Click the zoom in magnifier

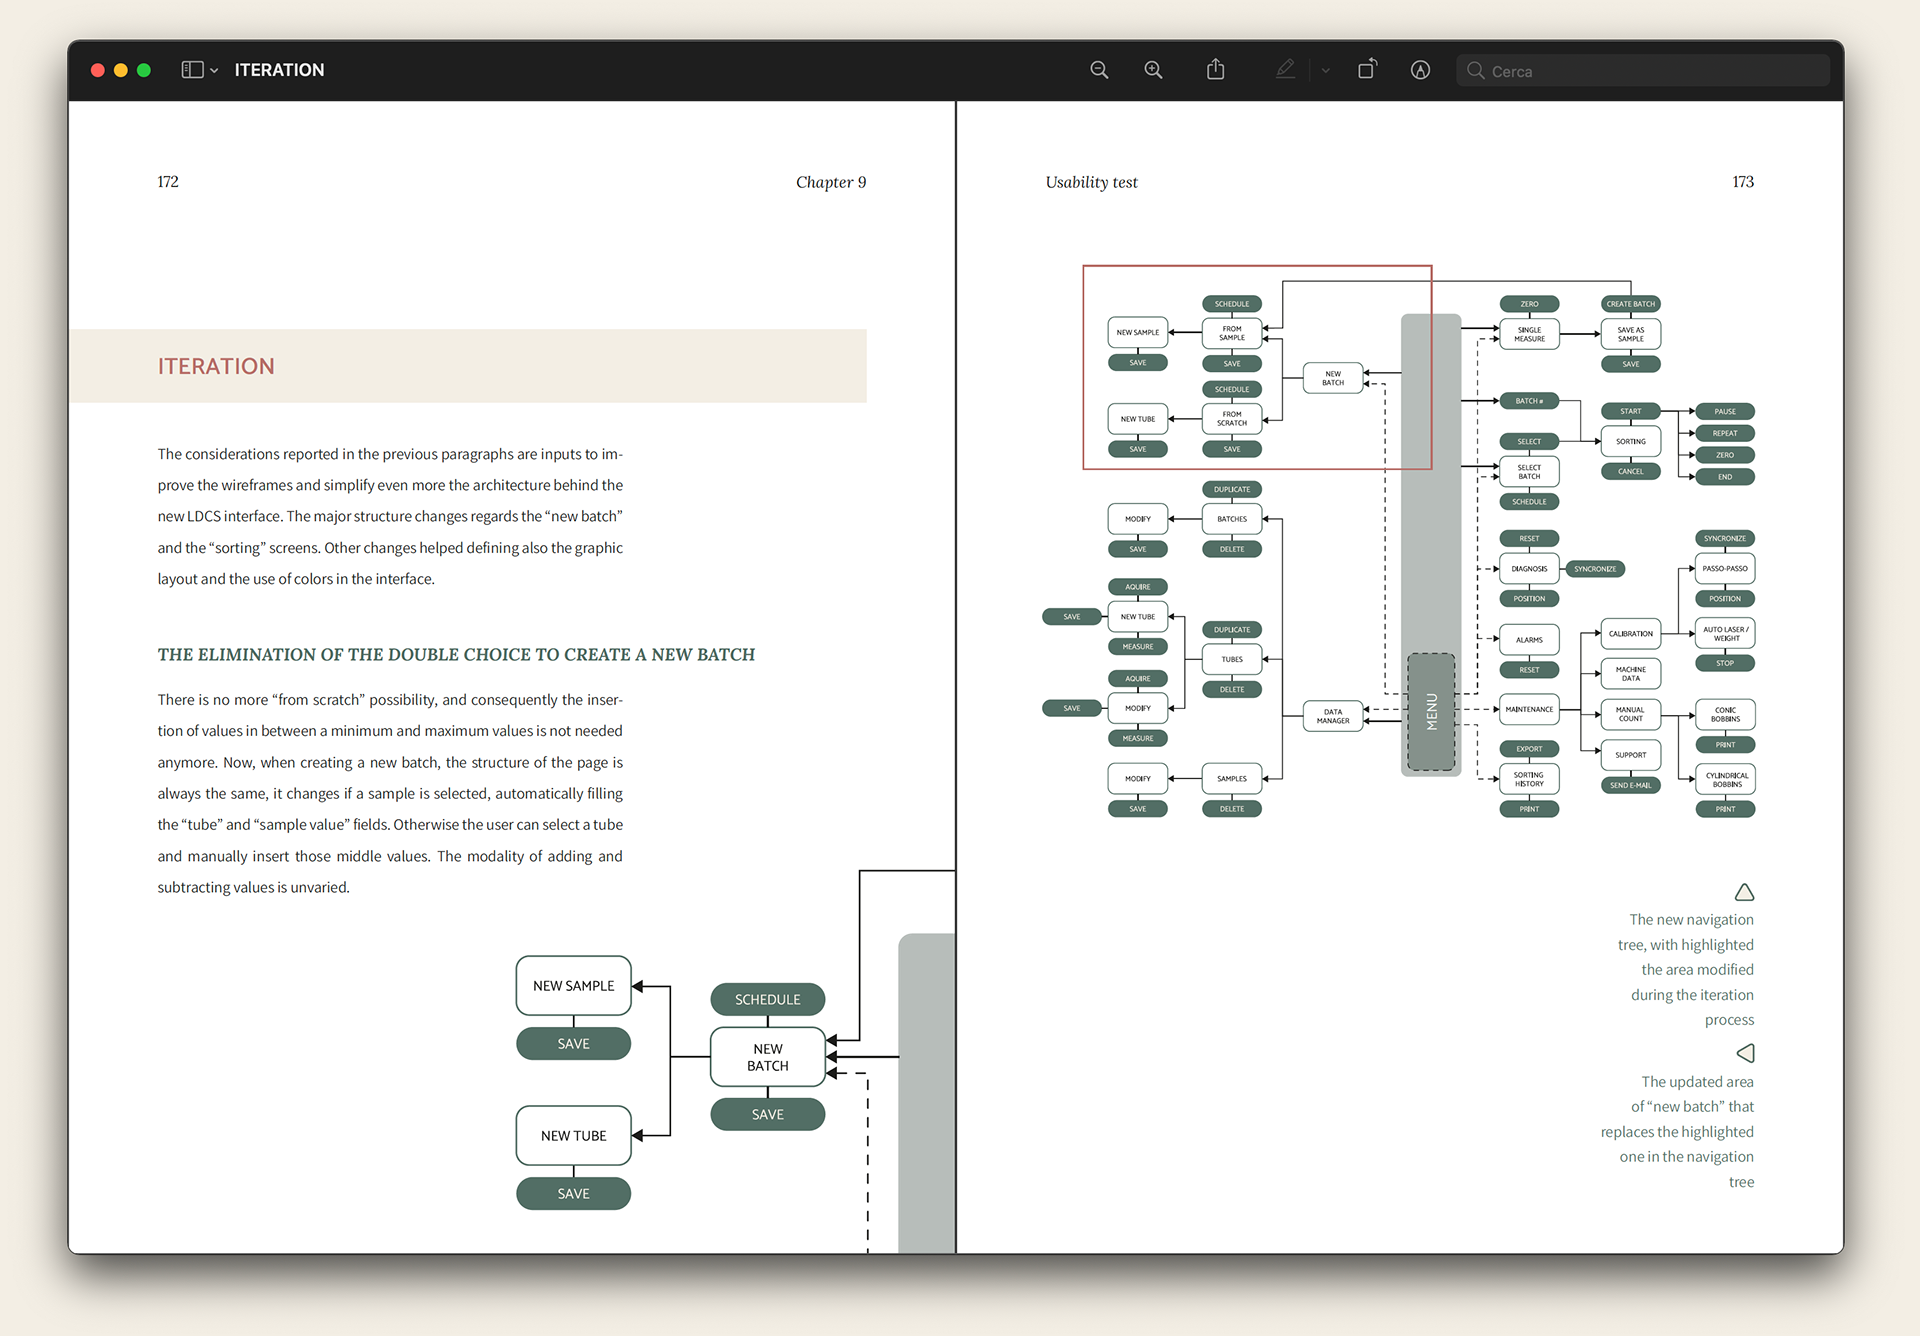click(x=1153, y=70)
